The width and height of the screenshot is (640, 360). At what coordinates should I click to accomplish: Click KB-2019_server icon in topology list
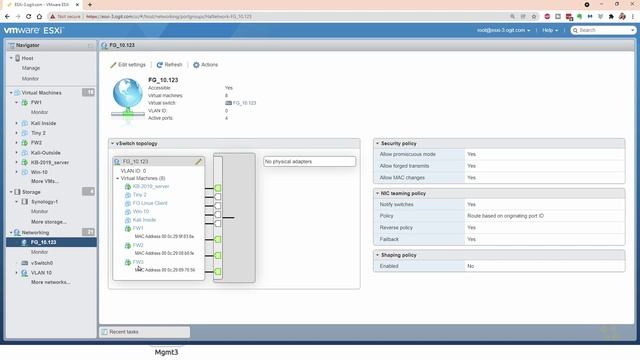[x=128, y=187]
